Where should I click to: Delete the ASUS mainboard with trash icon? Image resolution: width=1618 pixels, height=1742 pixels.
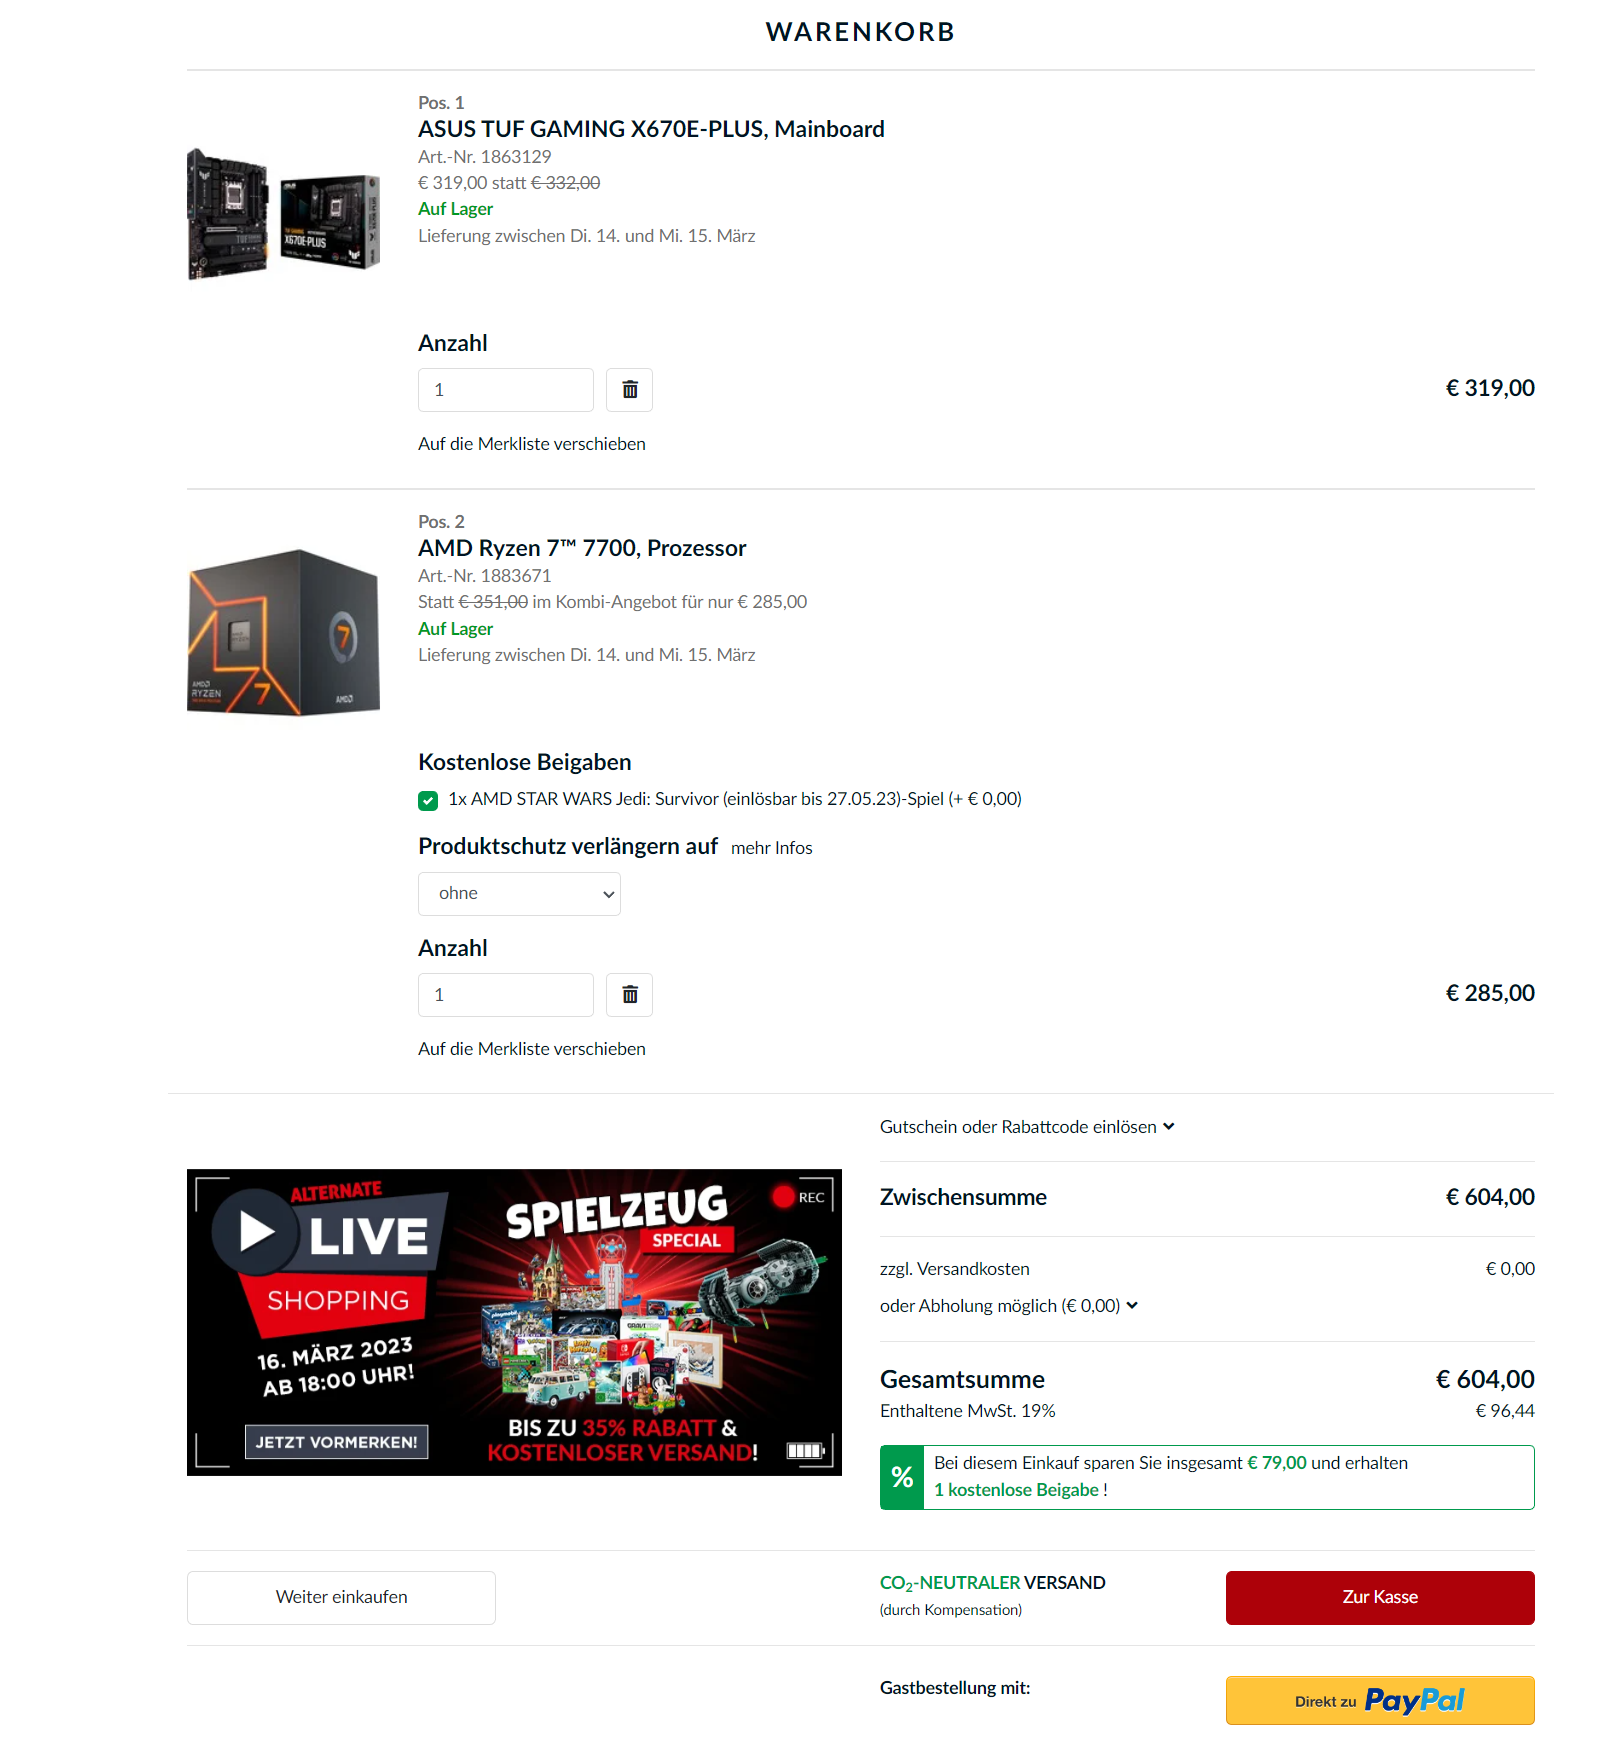click(x=629, y=390)
